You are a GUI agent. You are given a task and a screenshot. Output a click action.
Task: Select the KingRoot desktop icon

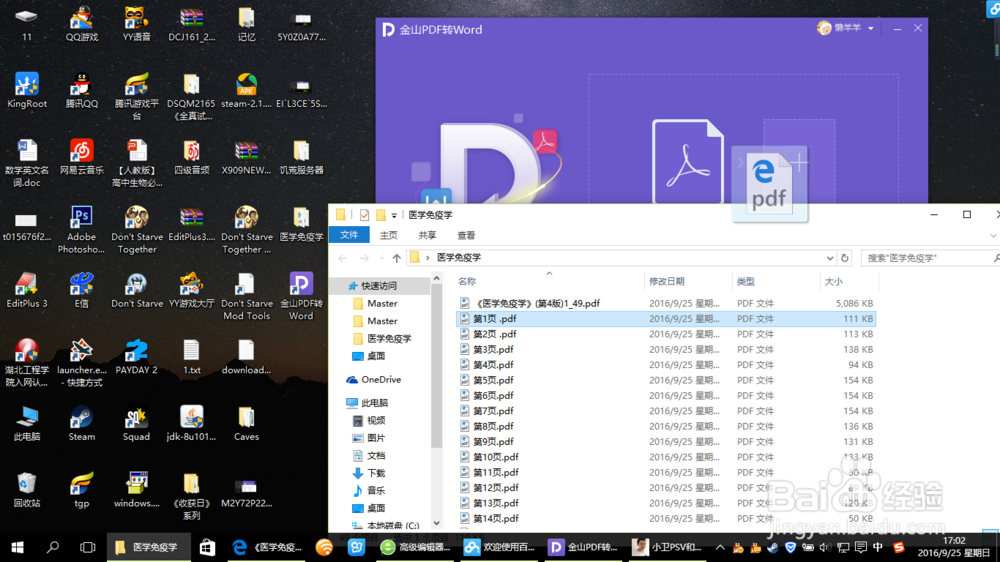pos(26,90)
